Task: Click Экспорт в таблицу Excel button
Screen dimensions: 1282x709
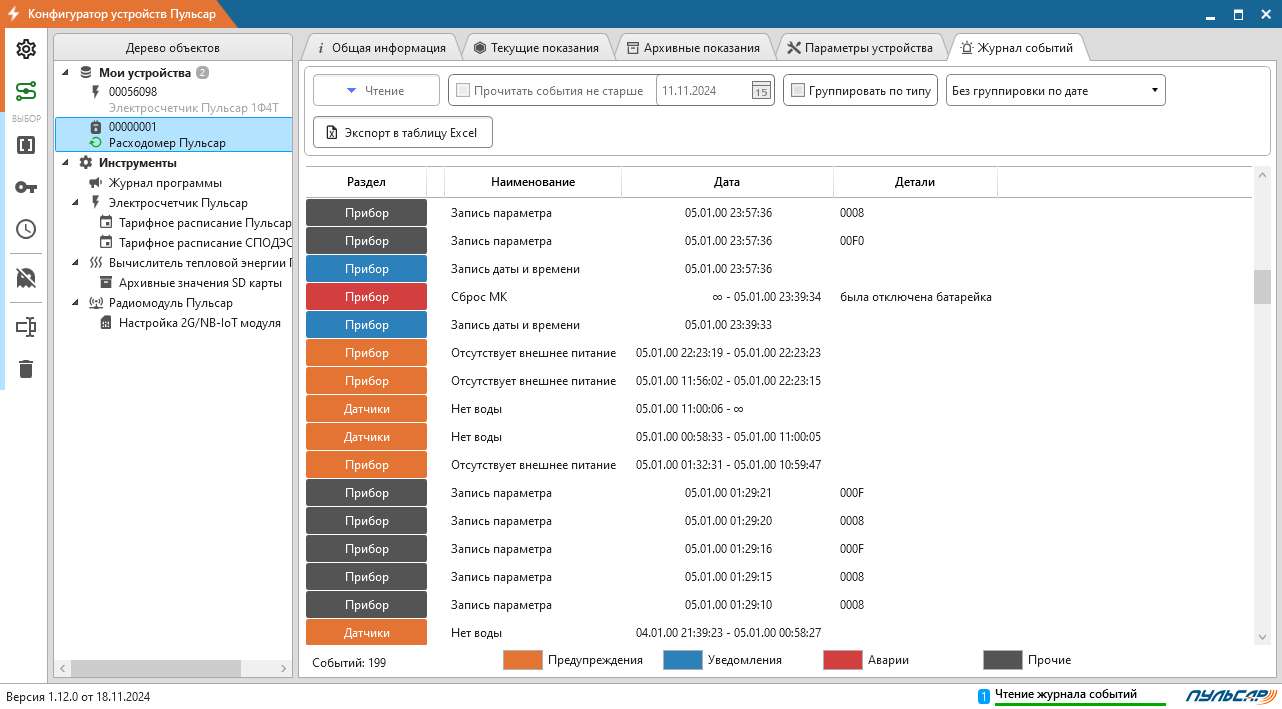Action: (403, 132)
